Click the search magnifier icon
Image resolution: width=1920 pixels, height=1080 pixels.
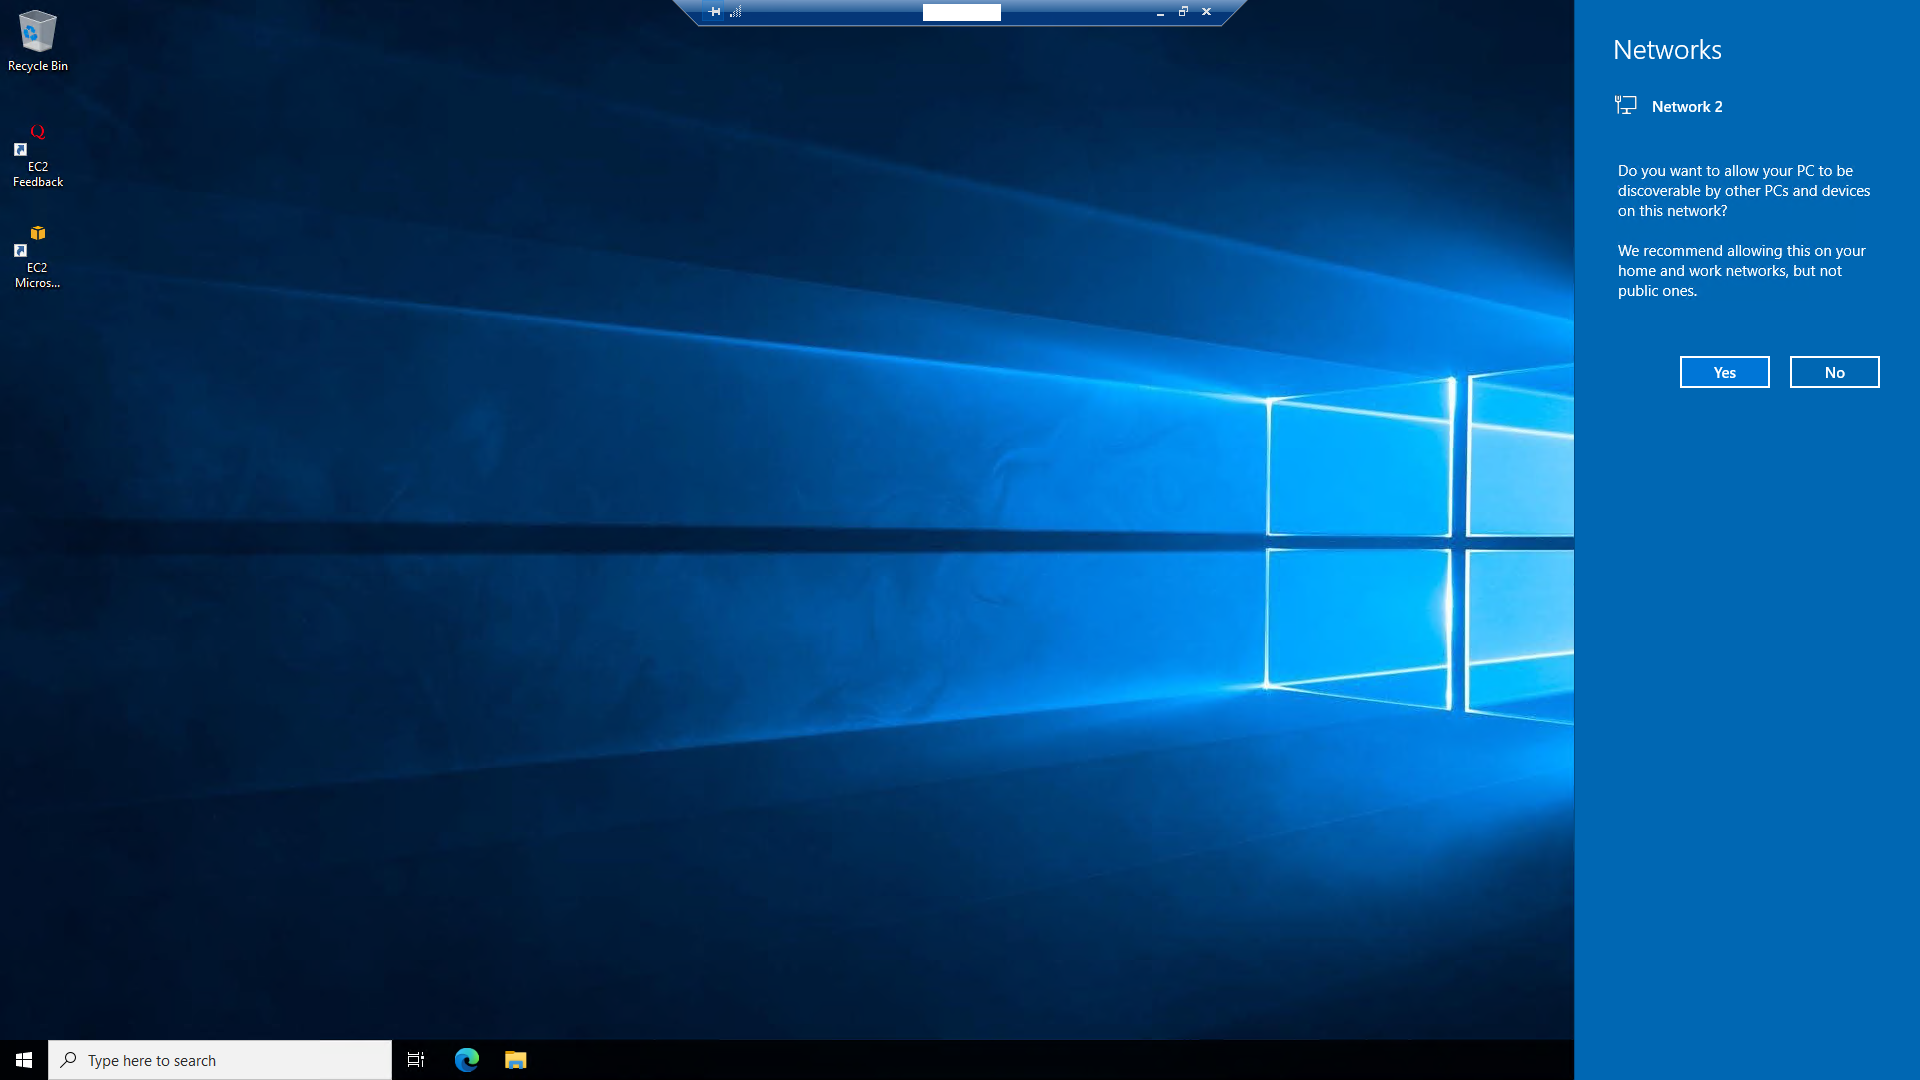68,1060
